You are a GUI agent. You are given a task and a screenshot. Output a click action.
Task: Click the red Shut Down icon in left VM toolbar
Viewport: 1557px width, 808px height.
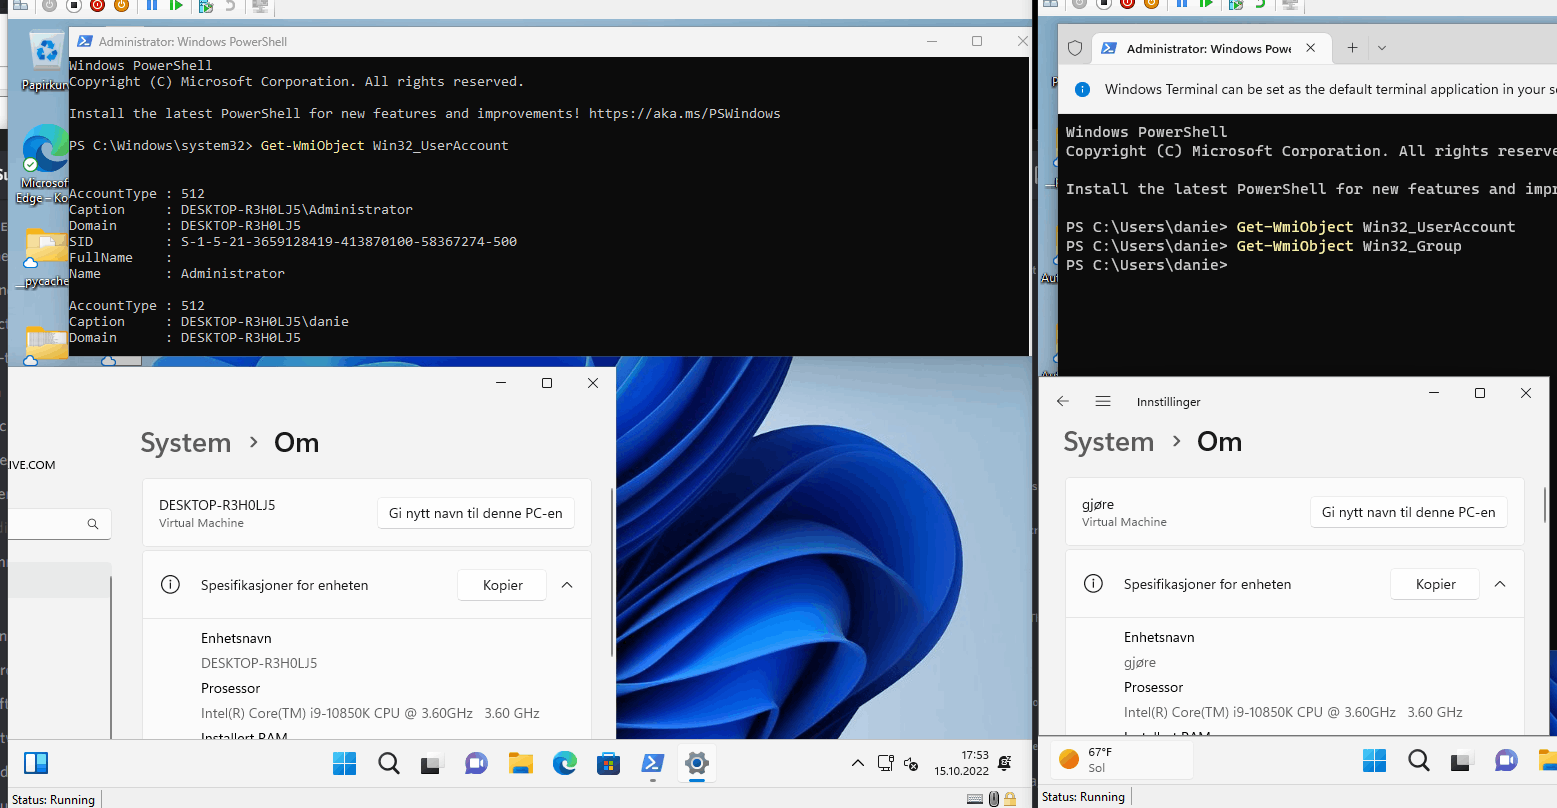pyautogui.click(x=97, y=4)
